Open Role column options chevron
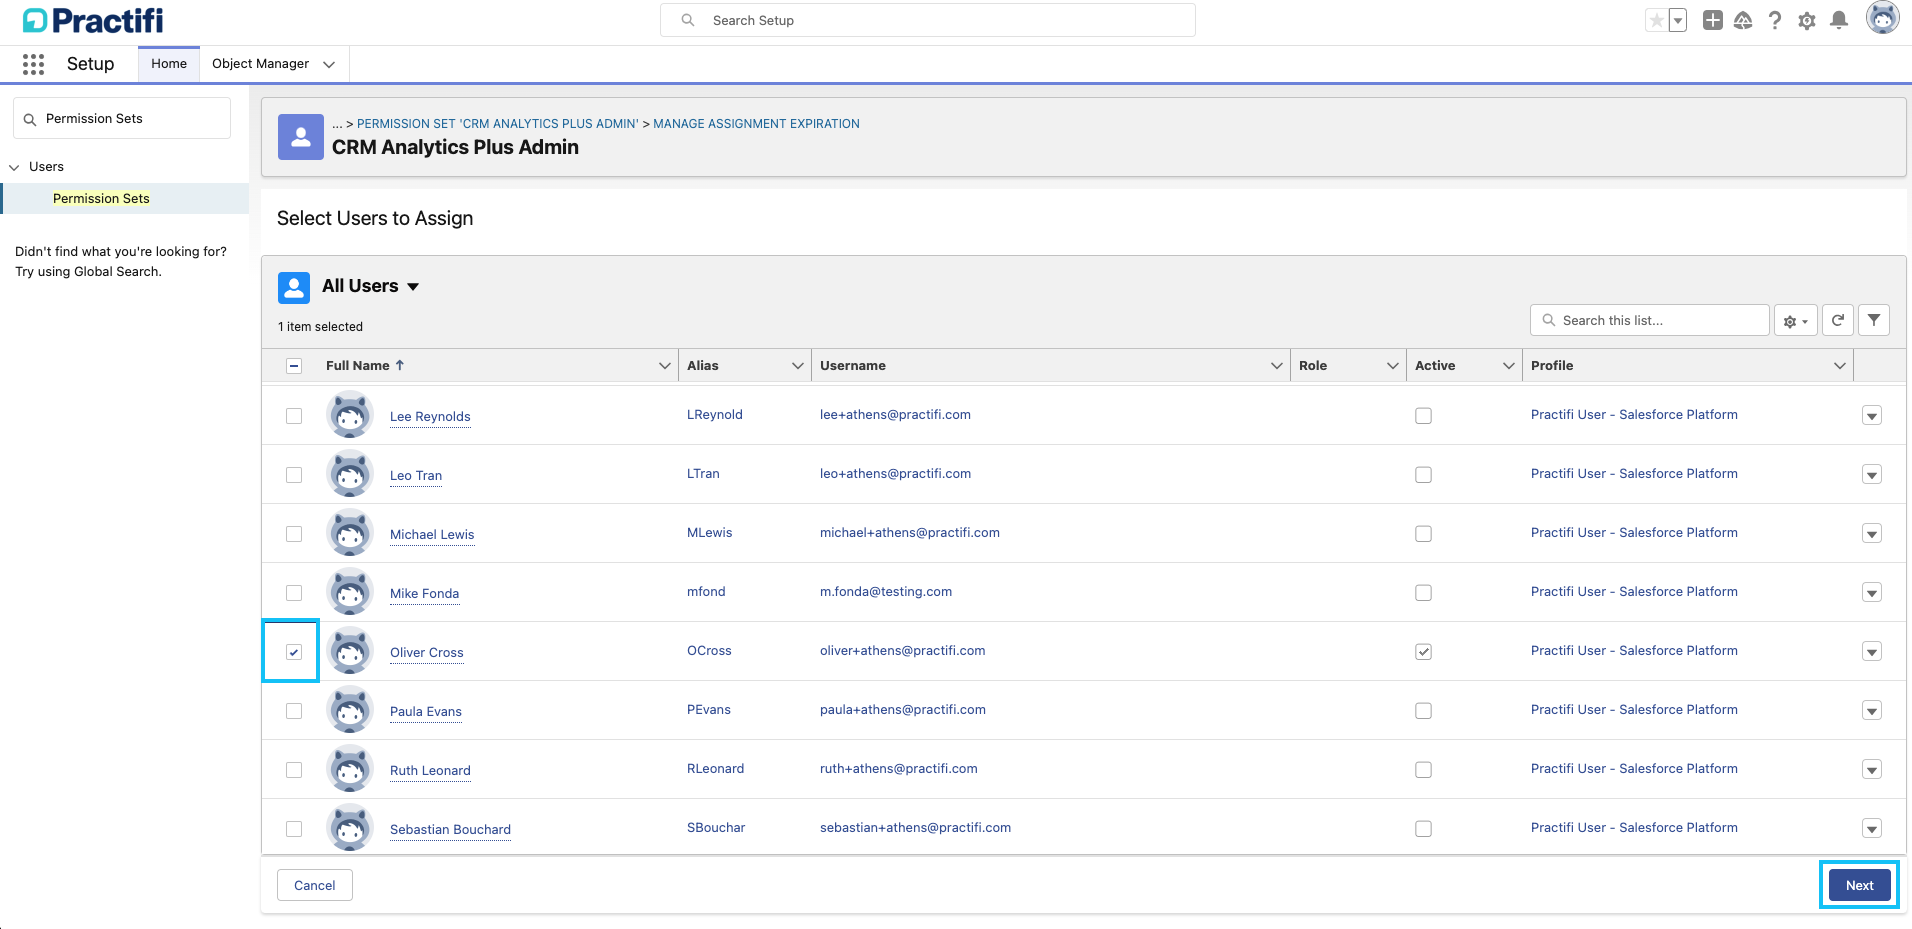The image size is (1912, 929). pos(1393,366)
